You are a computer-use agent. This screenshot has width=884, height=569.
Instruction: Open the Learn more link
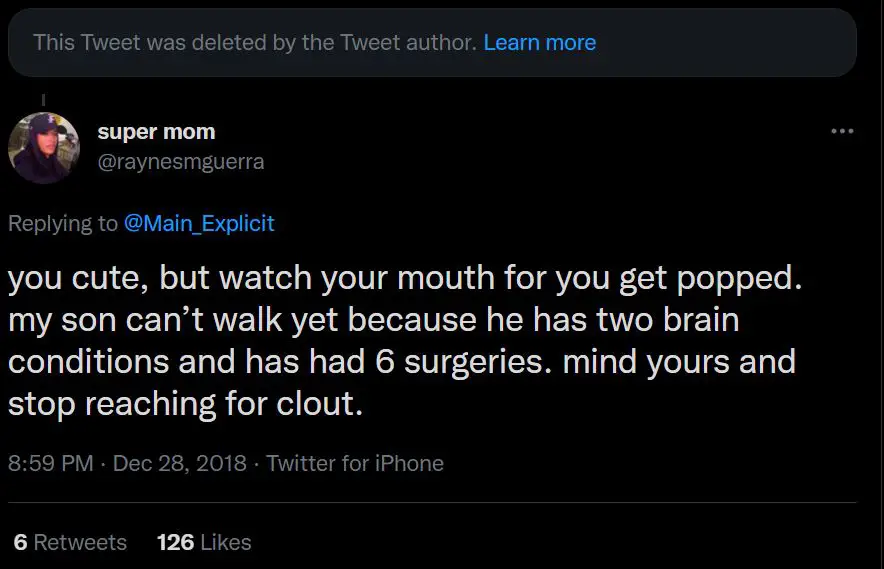click(539, 43)
